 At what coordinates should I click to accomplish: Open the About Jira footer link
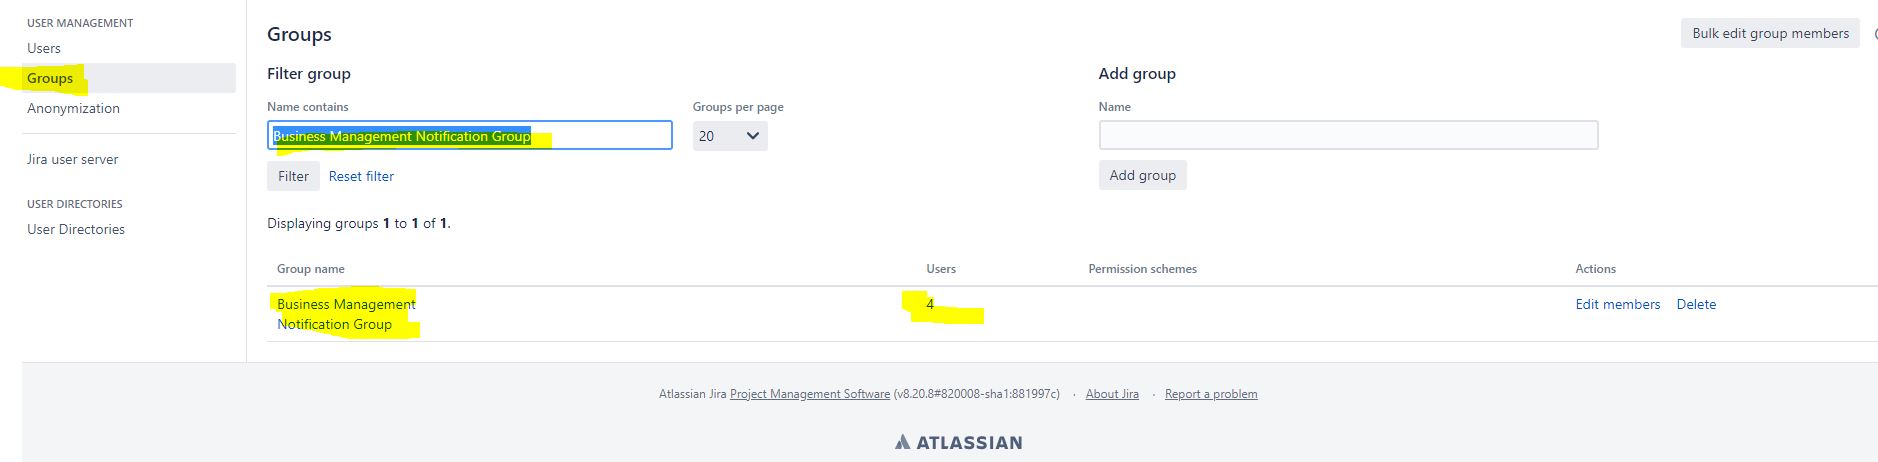(x=1112, y=394)
